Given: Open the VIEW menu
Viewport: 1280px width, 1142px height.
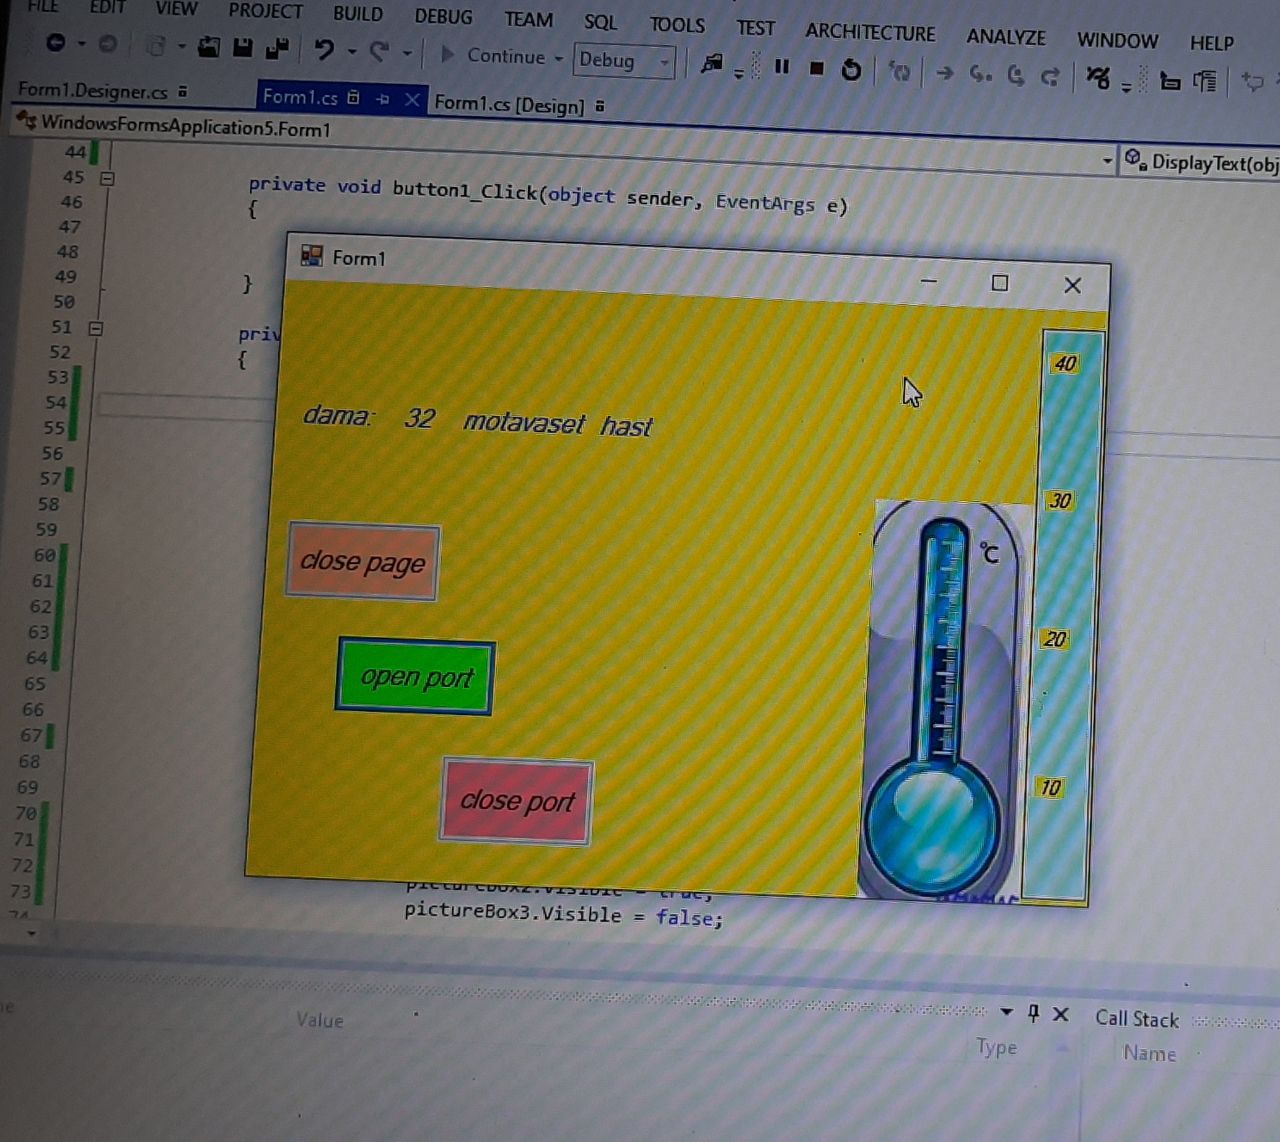Looking at the screenshot, I should (x=176, y=10).
